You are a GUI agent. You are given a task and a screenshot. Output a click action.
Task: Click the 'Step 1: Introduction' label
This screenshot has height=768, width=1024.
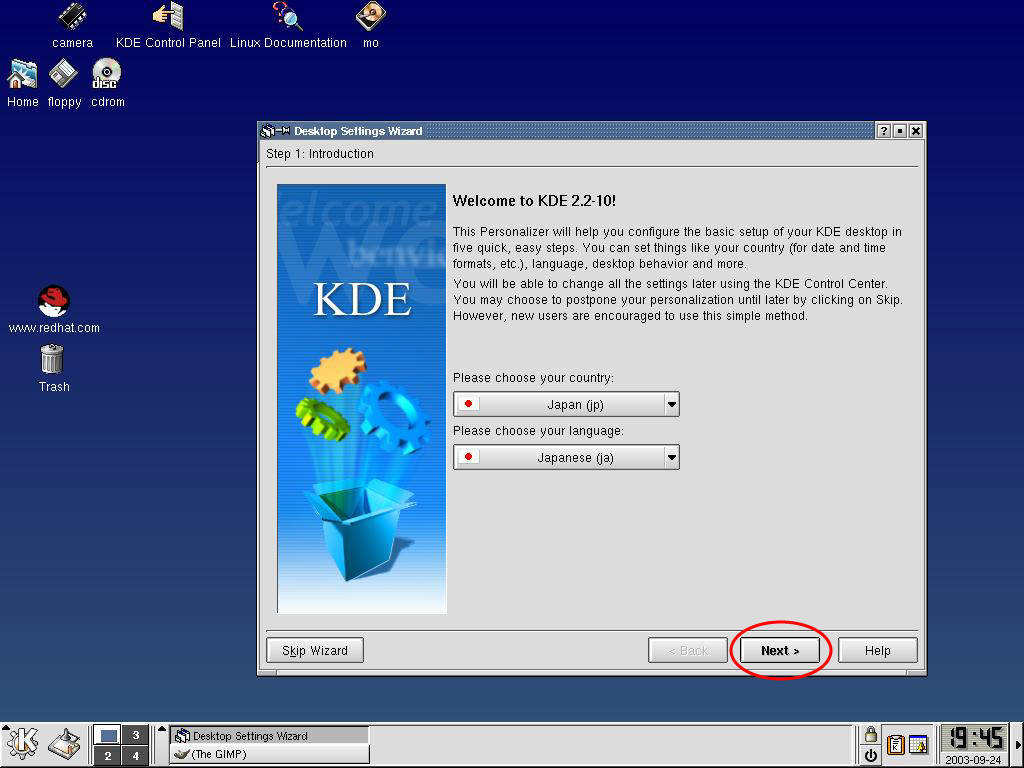pyautogui.click(x=320, y=153)
